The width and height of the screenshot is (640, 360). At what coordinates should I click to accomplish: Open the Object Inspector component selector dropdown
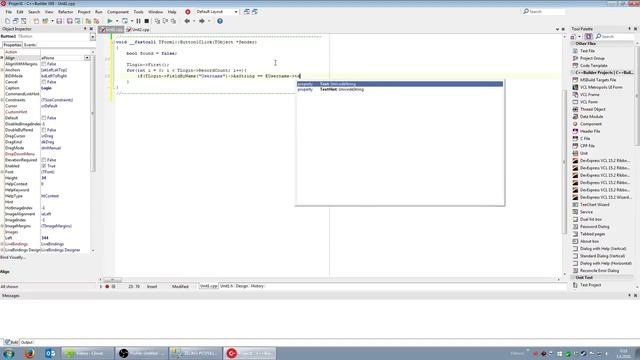click(x=93, y=36)
